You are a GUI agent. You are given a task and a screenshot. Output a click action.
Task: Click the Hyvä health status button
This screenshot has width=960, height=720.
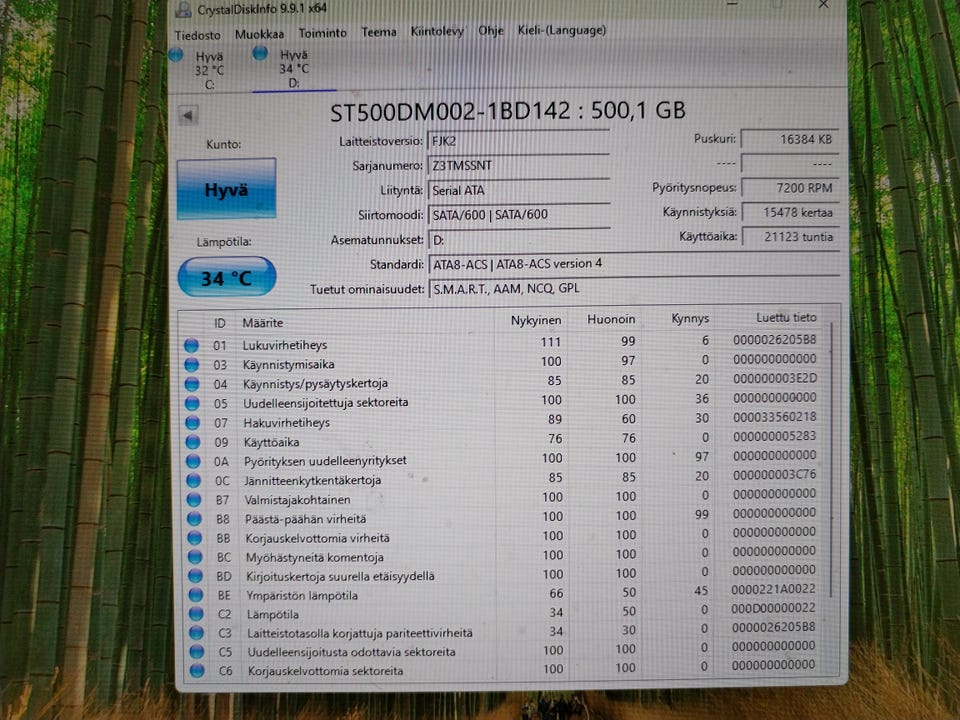click(227, 189)
